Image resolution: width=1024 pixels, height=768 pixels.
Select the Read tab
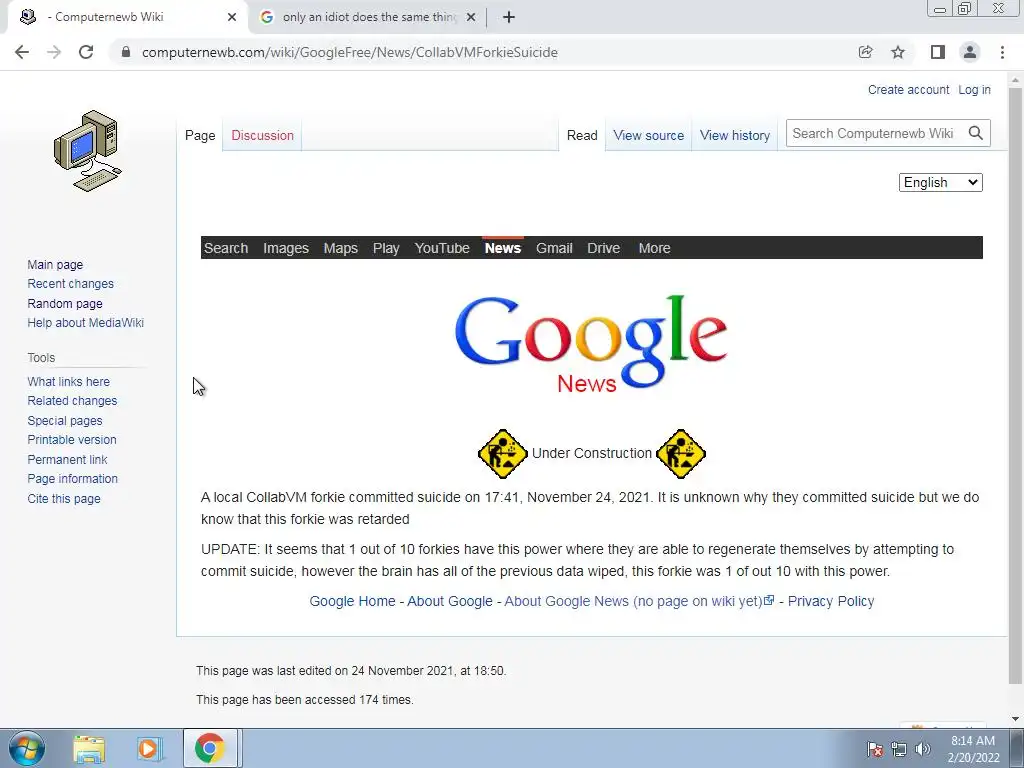click(582, 135)
